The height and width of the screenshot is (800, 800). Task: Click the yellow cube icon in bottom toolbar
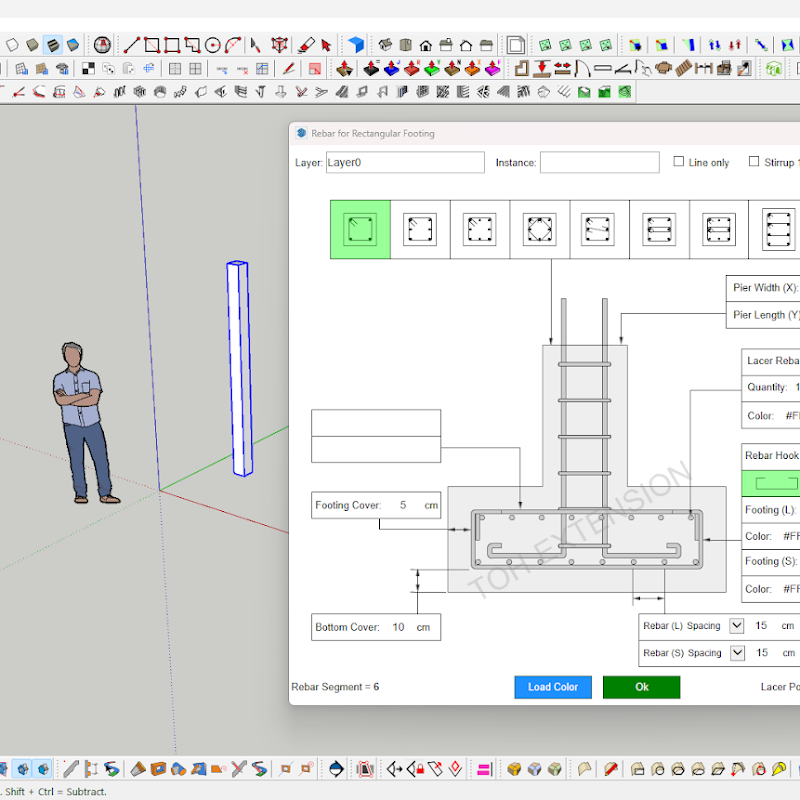click(x=514, y=769)
